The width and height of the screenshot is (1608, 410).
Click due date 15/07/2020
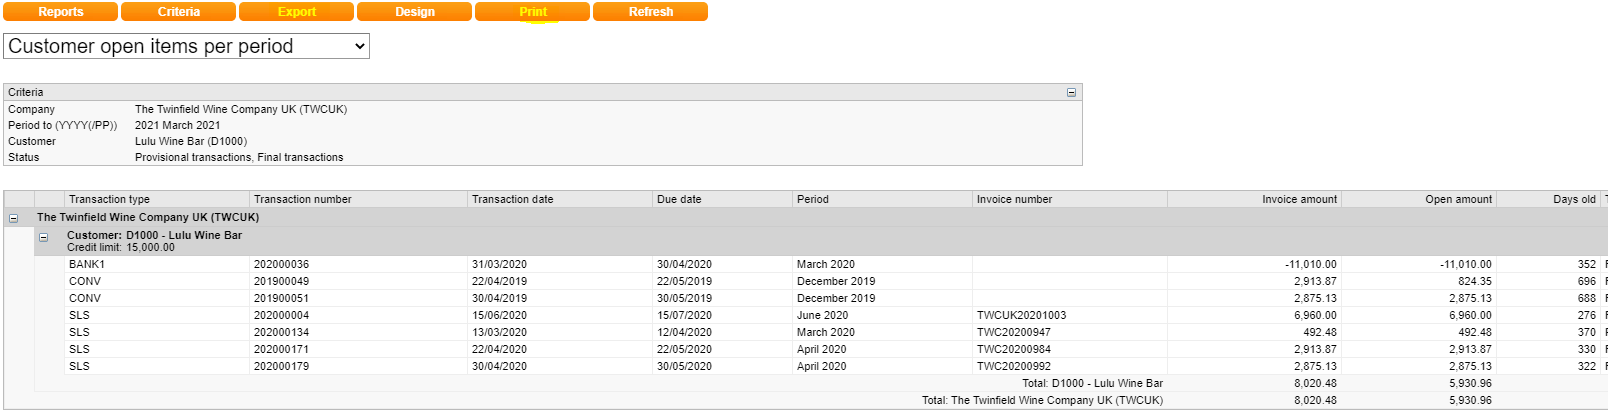pyautogui.click(x=684, y=315)
